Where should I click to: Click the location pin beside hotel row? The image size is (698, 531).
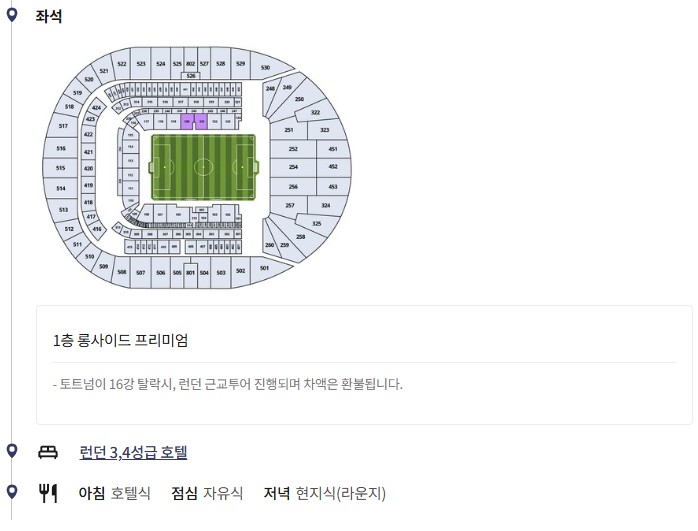tap(12, 450)
